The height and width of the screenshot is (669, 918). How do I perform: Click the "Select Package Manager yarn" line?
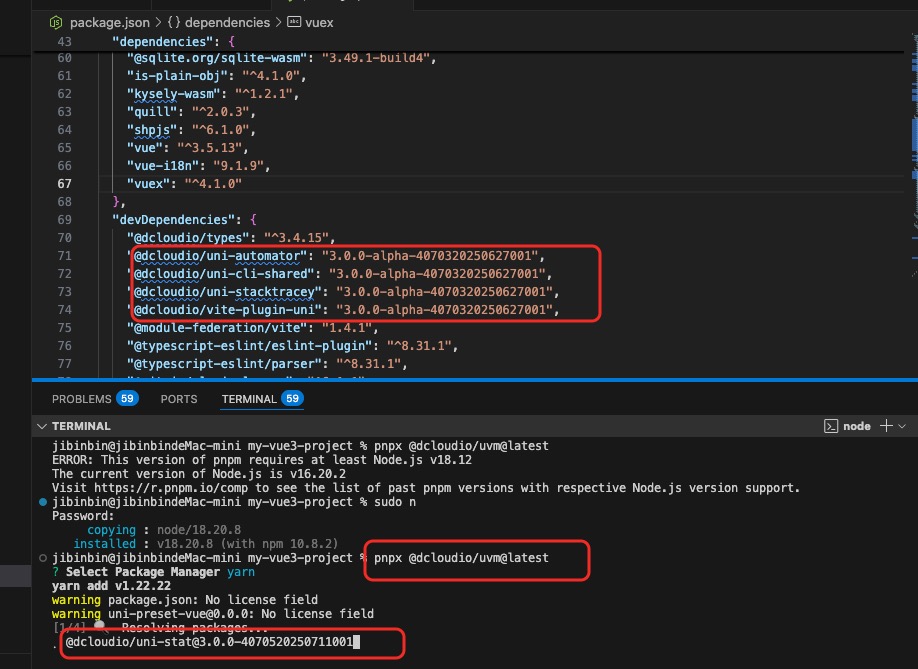[153, 572]
